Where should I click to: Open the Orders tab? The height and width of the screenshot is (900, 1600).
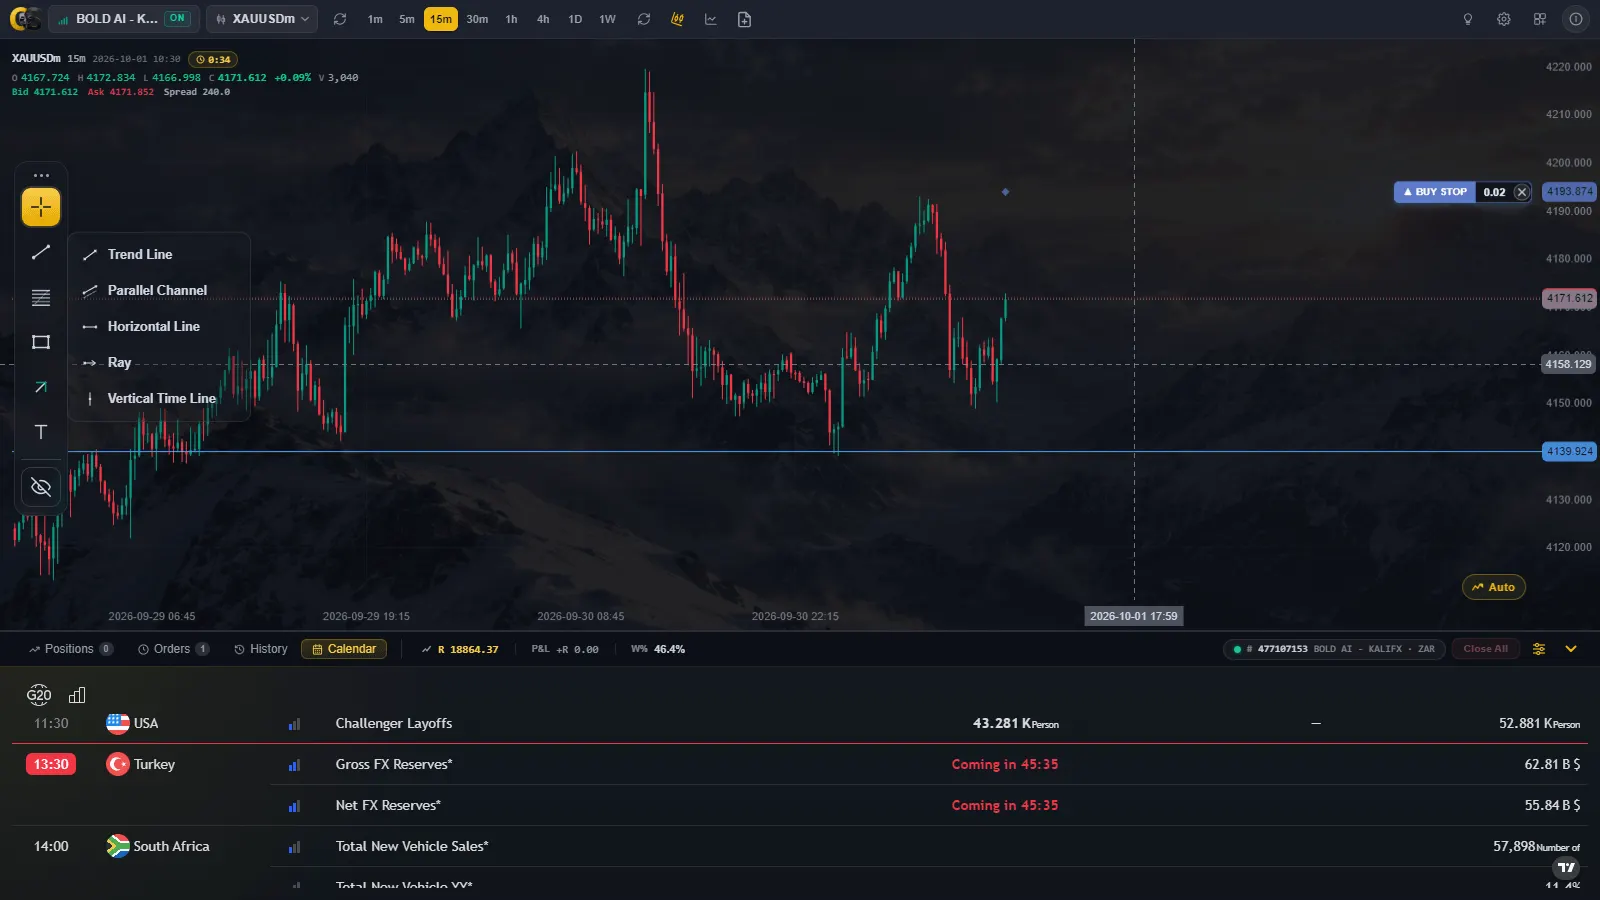click(x=173, y=649)
